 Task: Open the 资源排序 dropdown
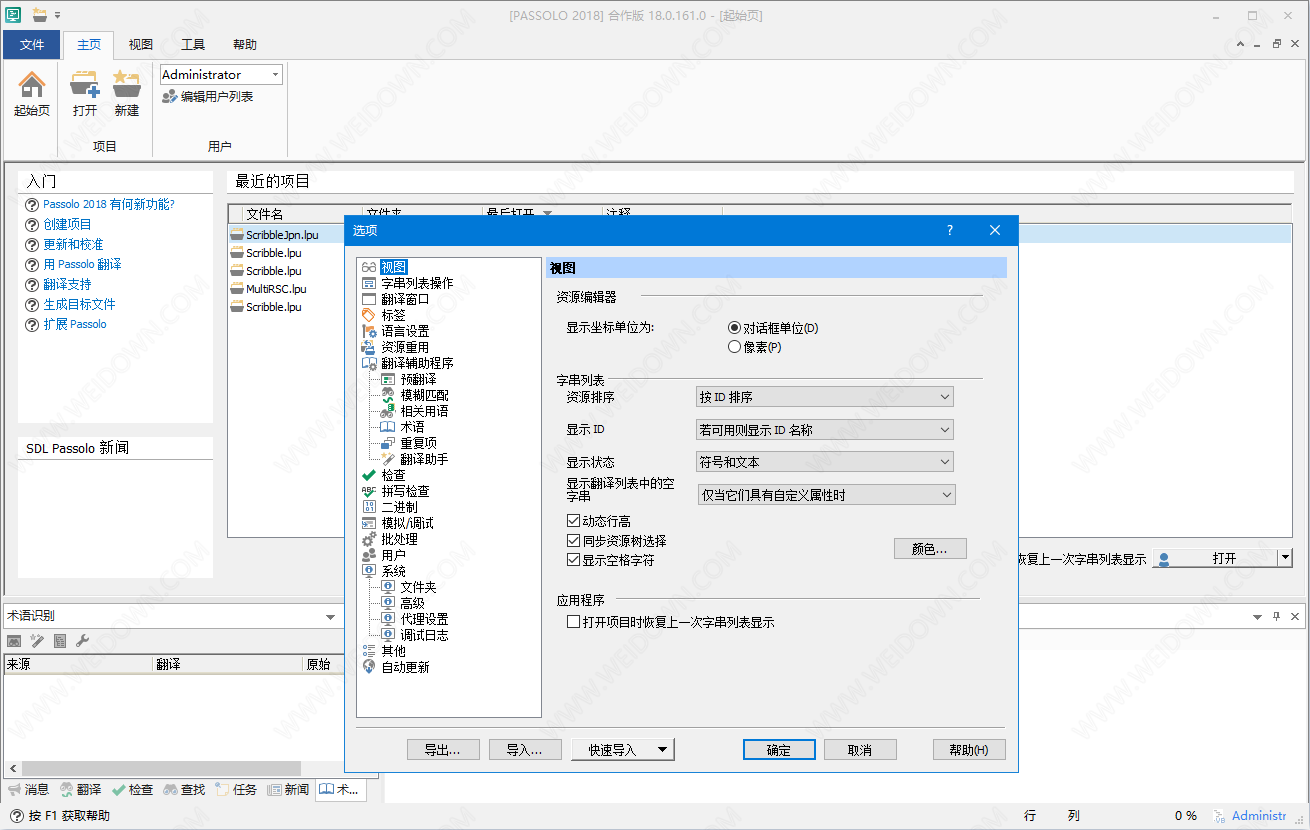click(825, 397)
